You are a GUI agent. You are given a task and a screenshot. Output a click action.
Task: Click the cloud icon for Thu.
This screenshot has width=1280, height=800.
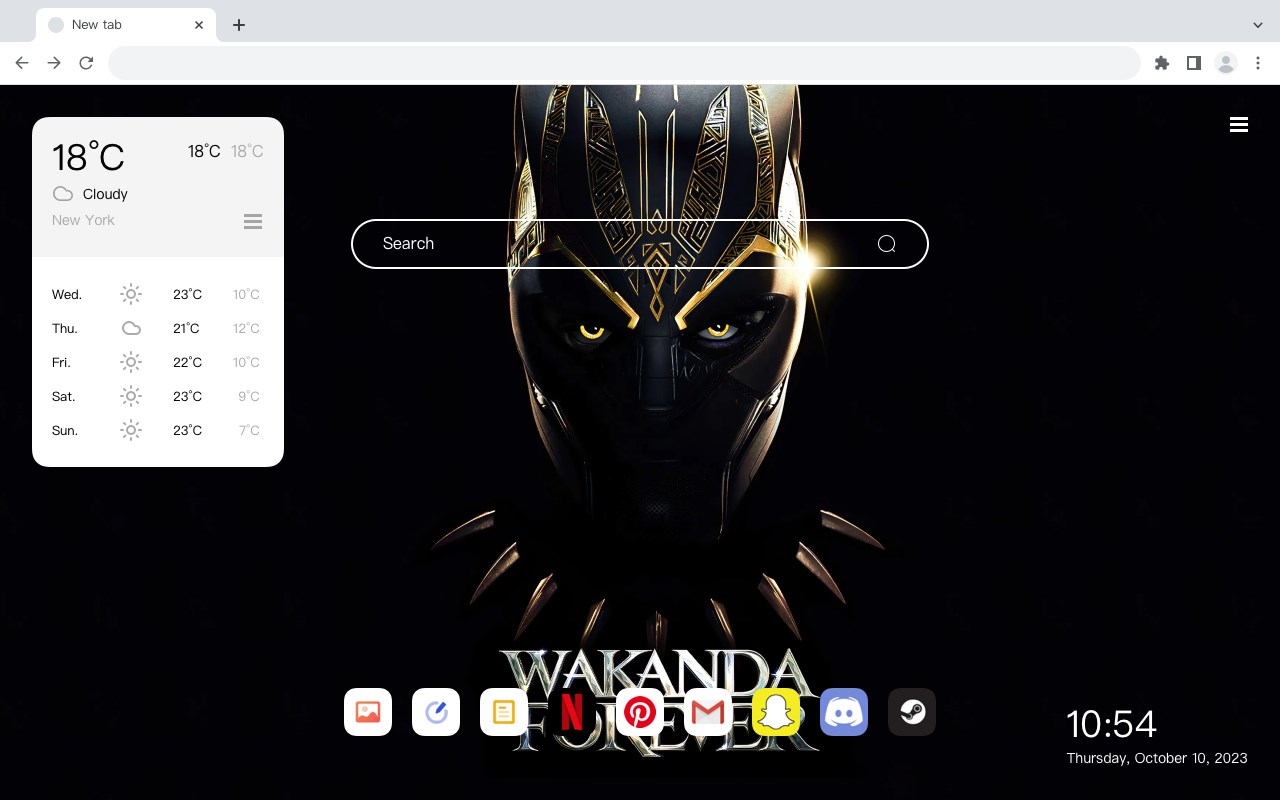tap(131, 328)
